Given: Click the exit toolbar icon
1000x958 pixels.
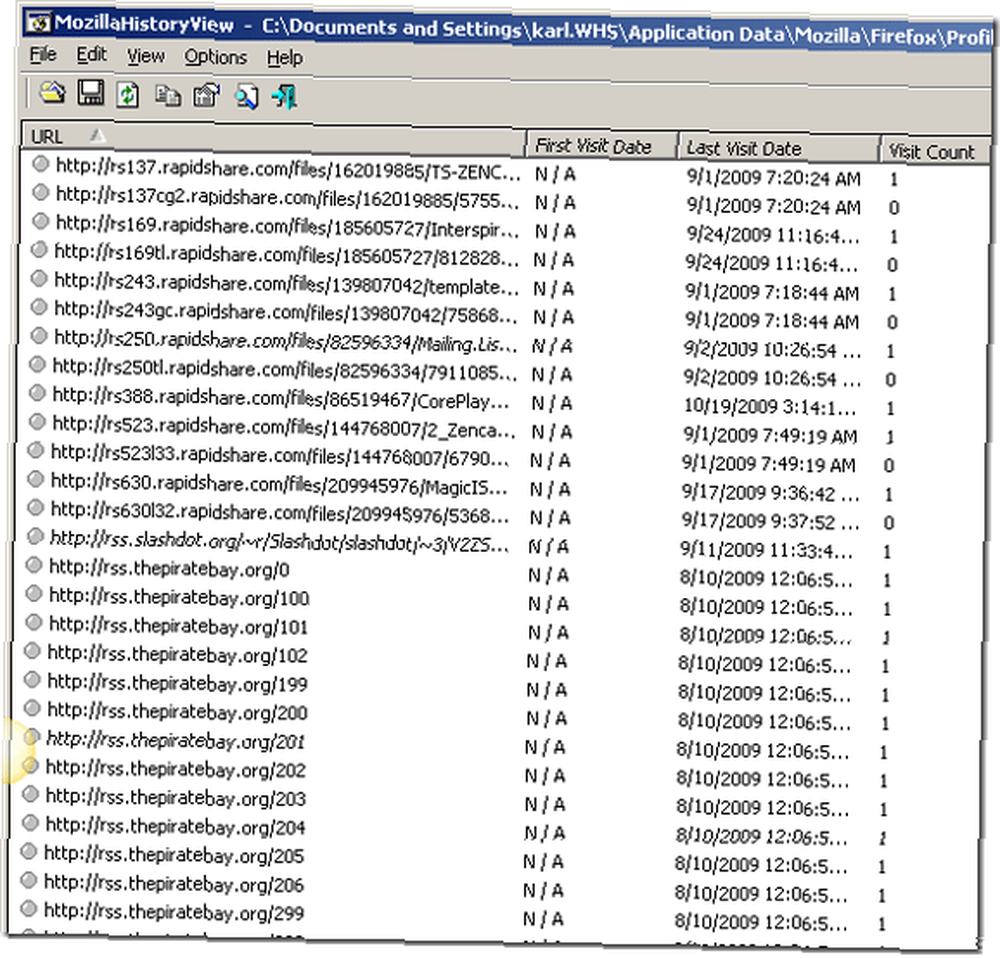Looking at the screenshot, I should 284,98.
